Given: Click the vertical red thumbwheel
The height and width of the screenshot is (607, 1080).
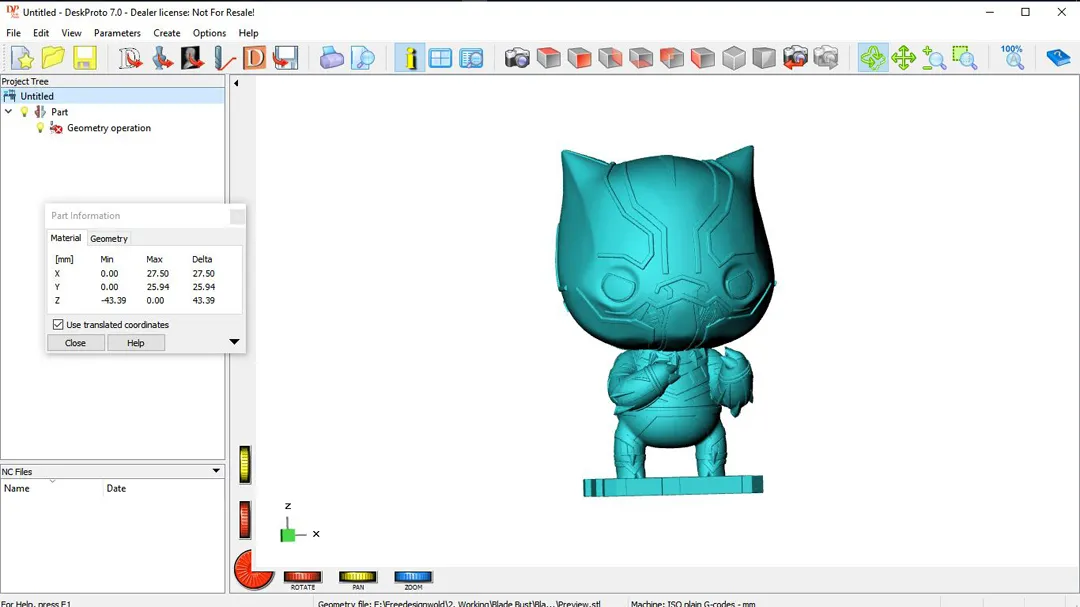Looking at the screenshot, I should pos(245,519).
